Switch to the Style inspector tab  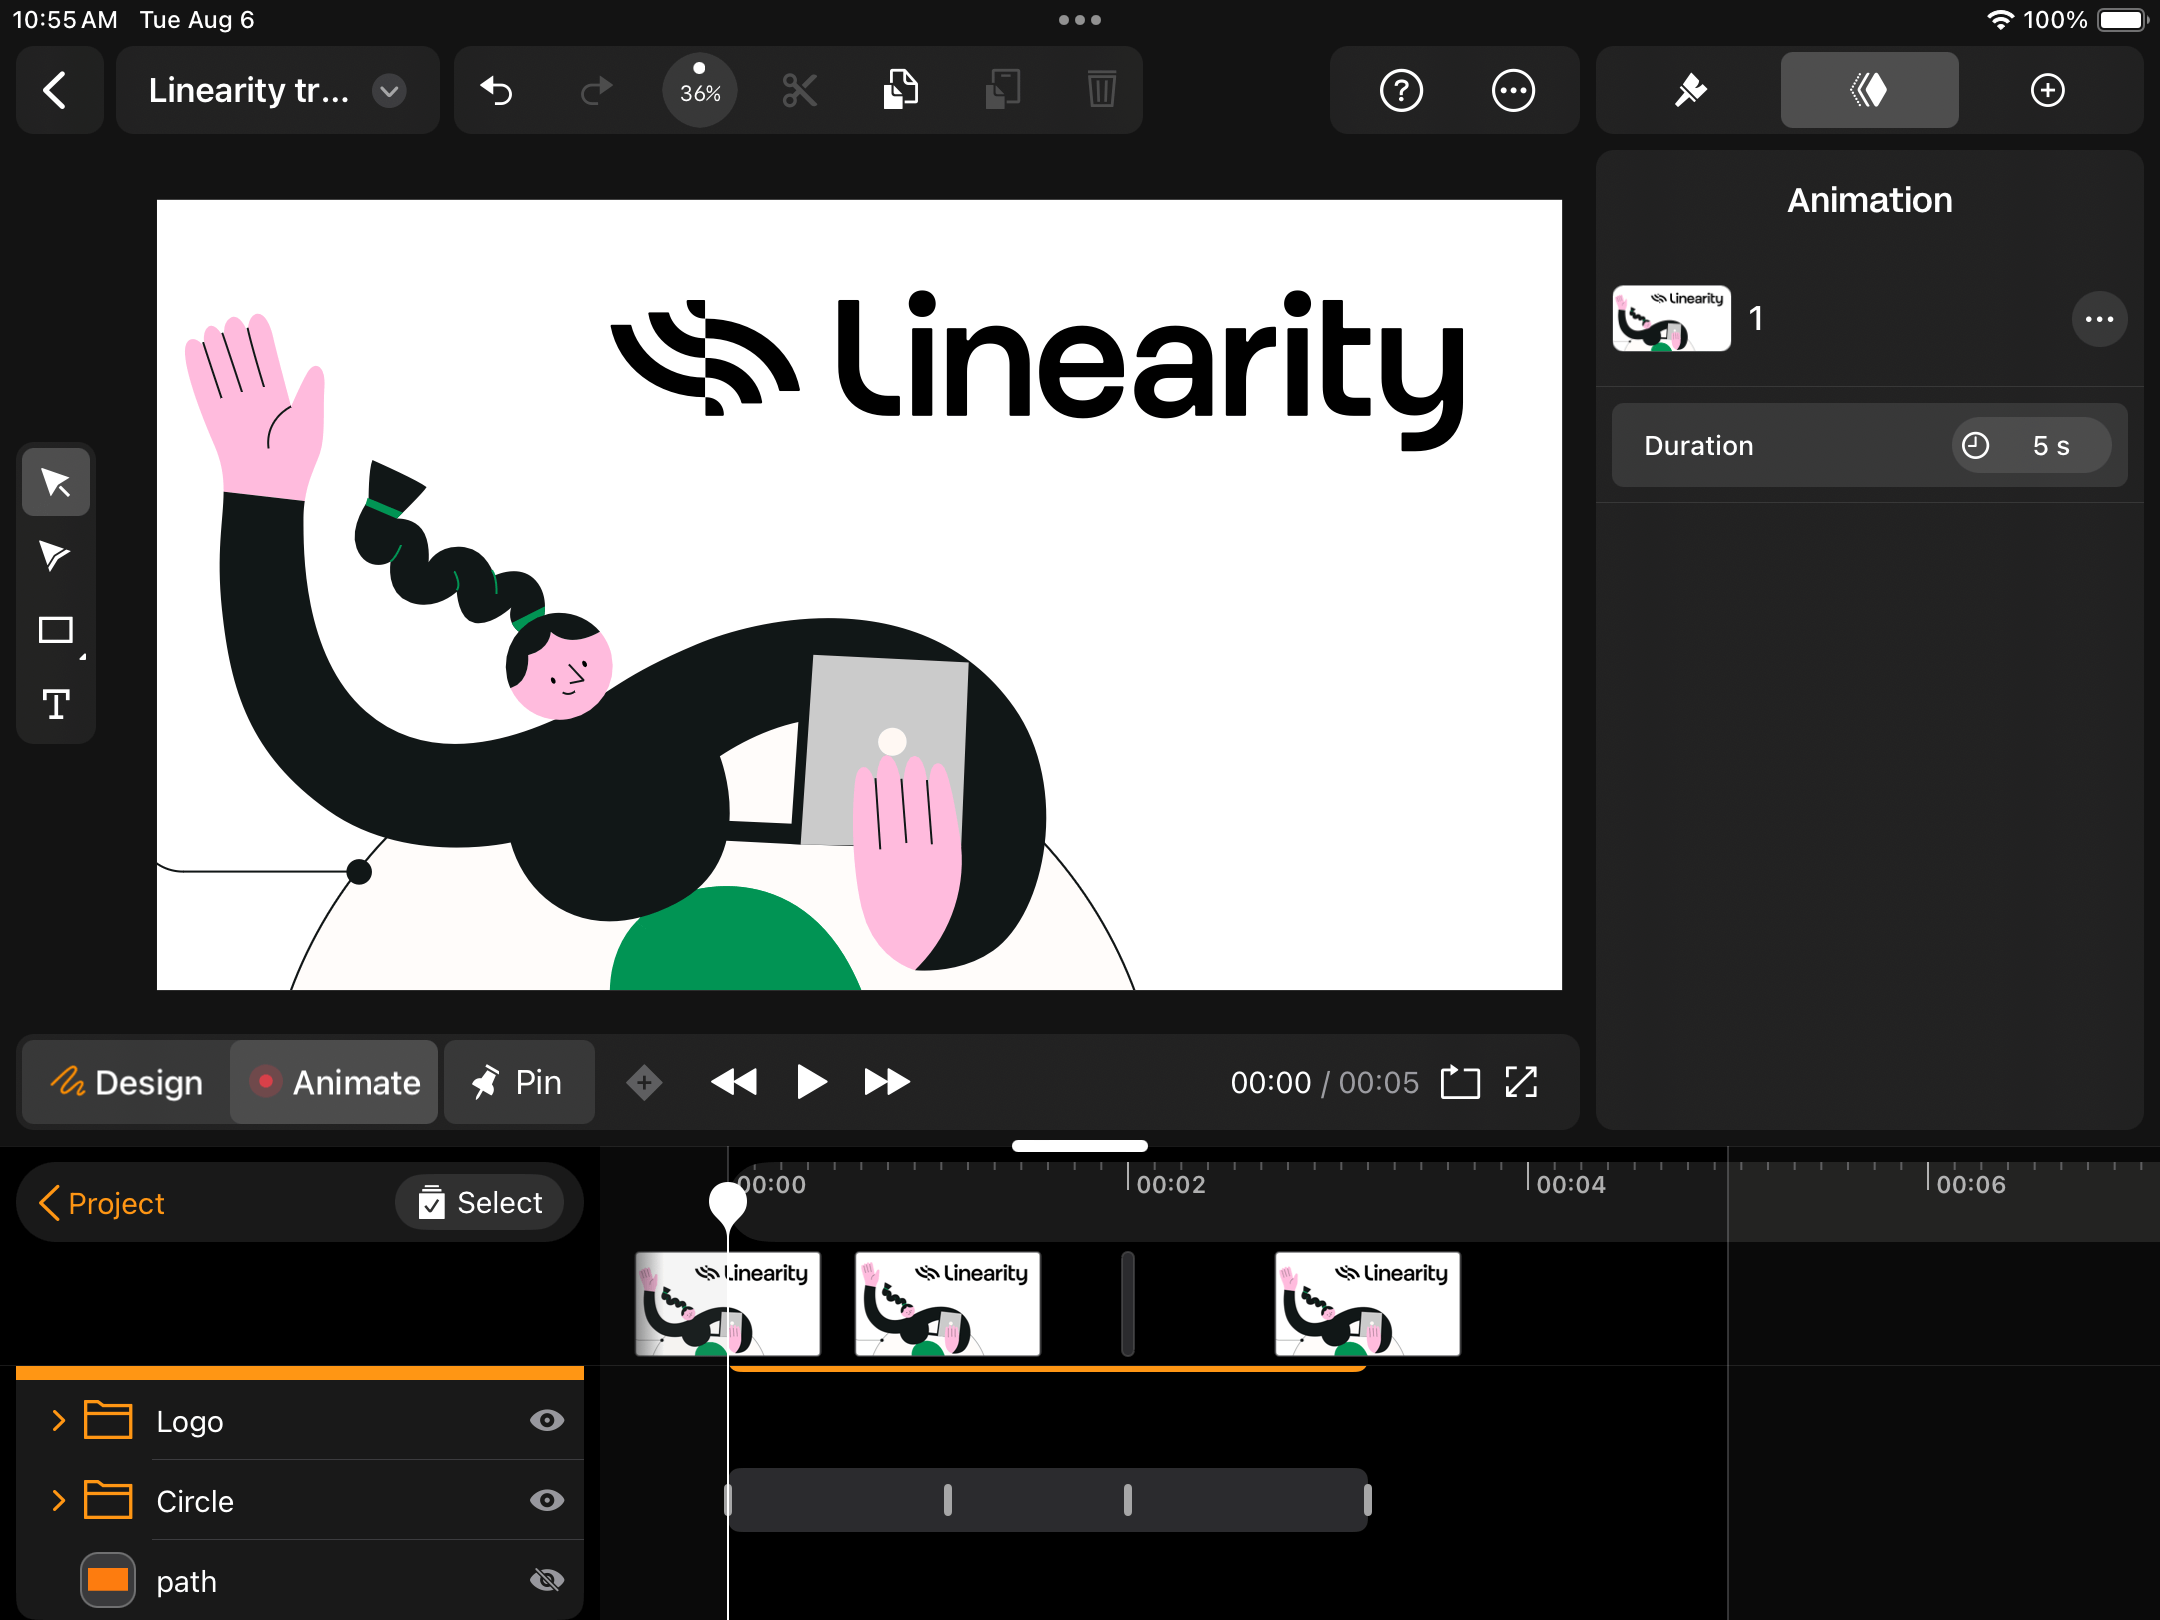click(1691, 90)
